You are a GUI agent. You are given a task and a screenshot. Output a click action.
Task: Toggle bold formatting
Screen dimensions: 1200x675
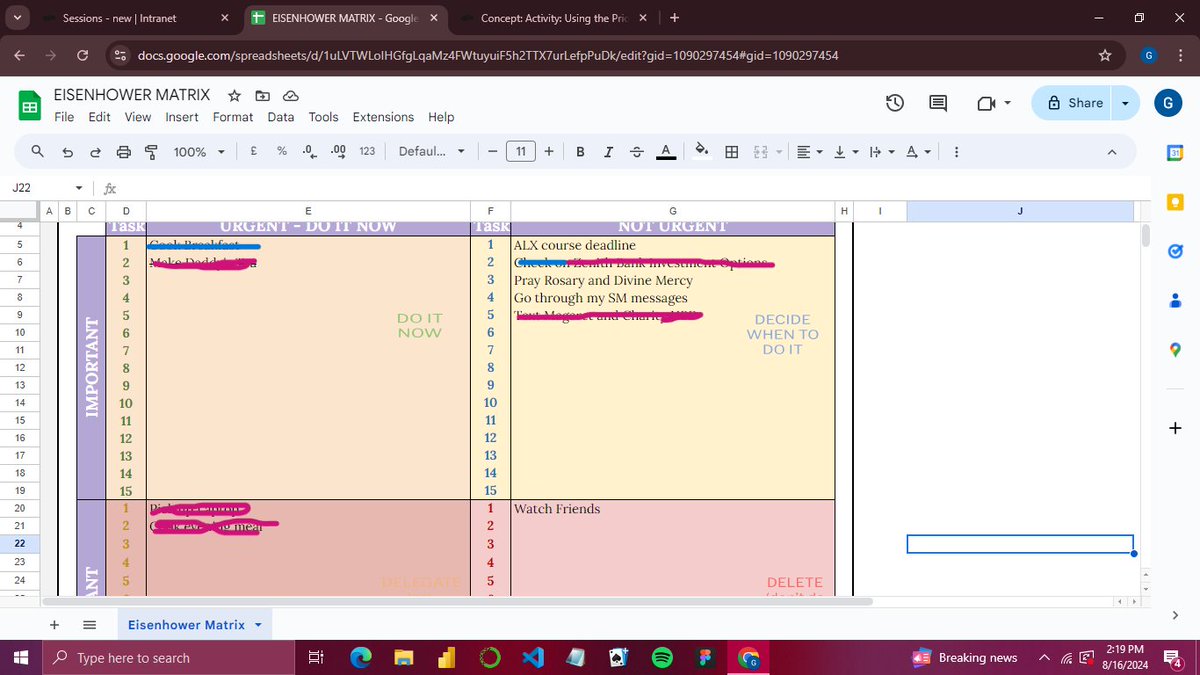pos(580,152)
